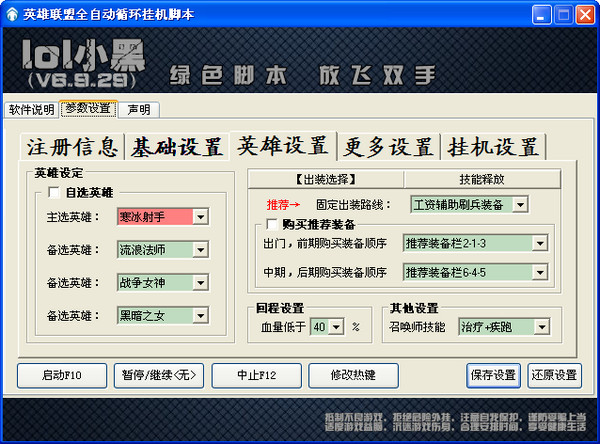Image resolution: width=600 pixels, height=444 pixels.
Task: Click the 出门，前期购买装备顺序 label
Action: (x=325, y=243)
